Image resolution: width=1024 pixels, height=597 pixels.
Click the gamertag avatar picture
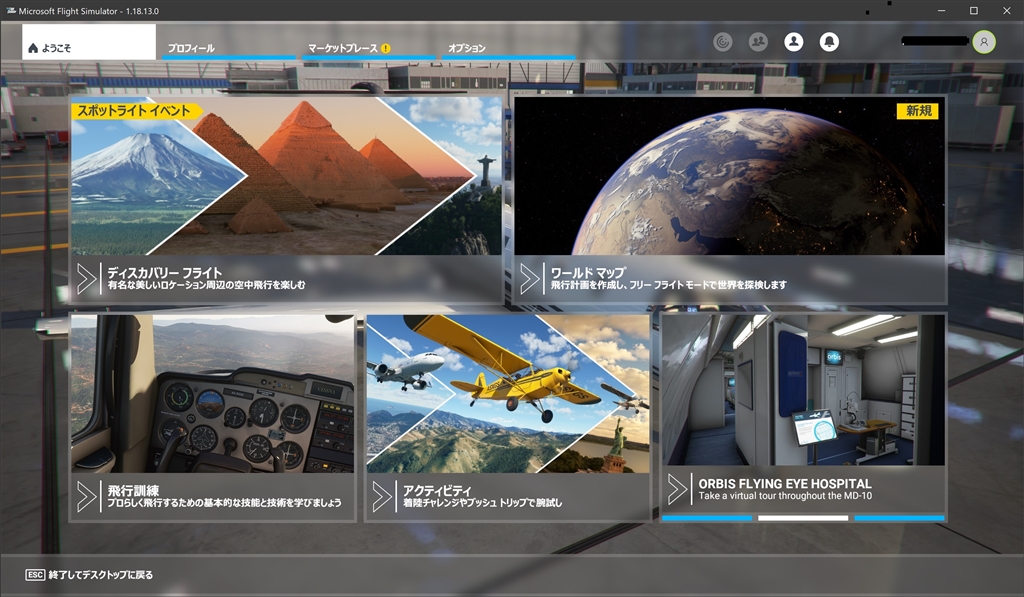(984, 42)
